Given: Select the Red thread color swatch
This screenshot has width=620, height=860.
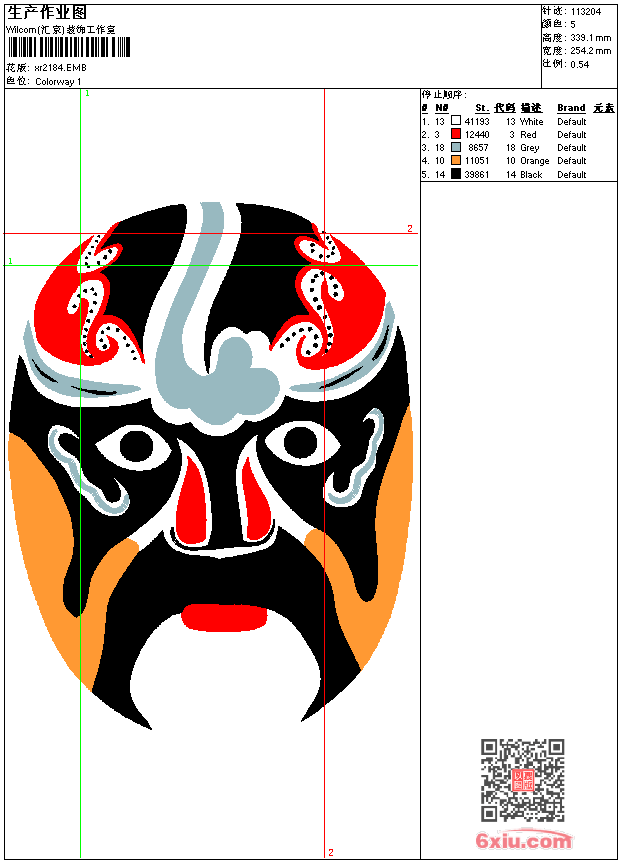Looking at the screenshot, I should click(455, 133).
